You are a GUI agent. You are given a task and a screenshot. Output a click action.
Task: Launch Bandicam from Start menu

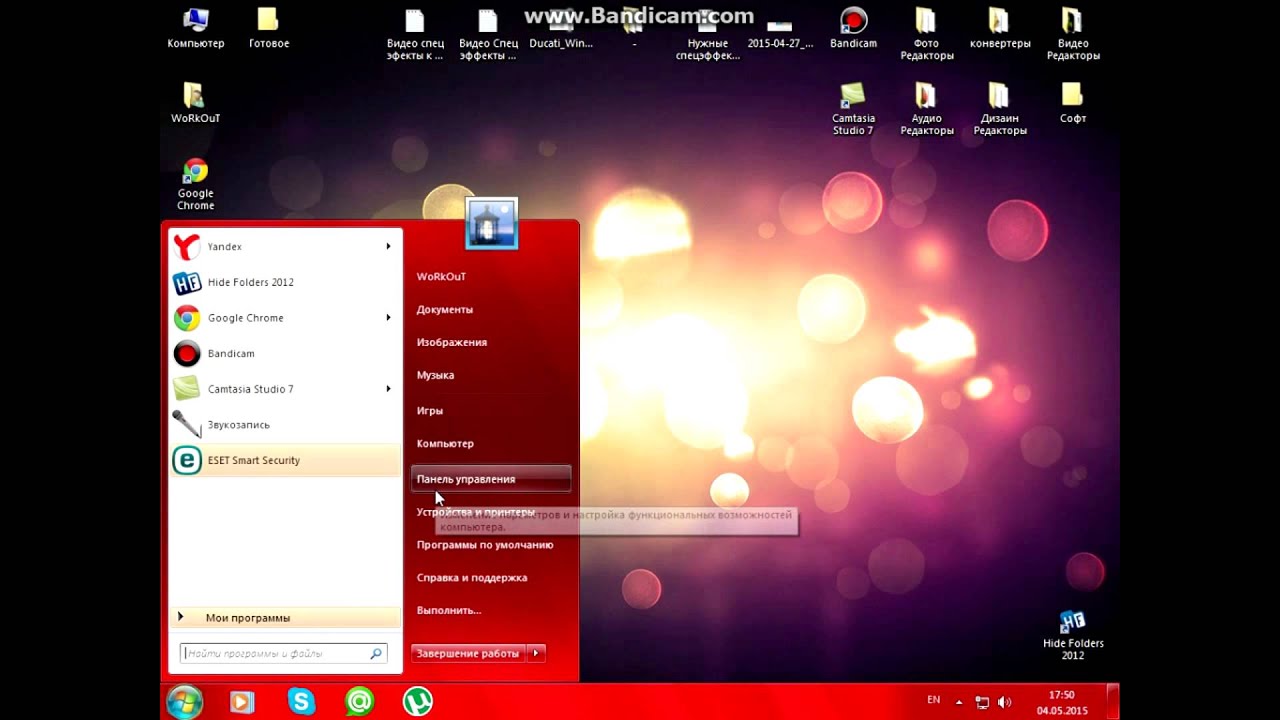[285, 353]
